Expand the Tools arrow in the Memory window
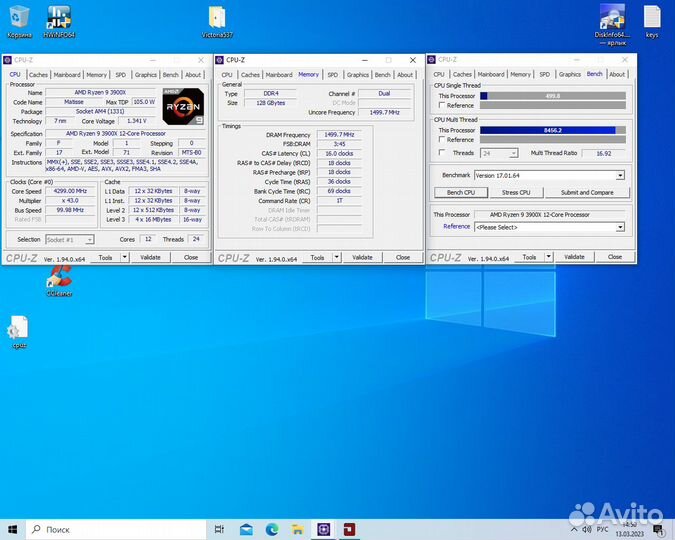Viewport: 675px width, 540px height. pyautogui.click(x=337, y=257)
